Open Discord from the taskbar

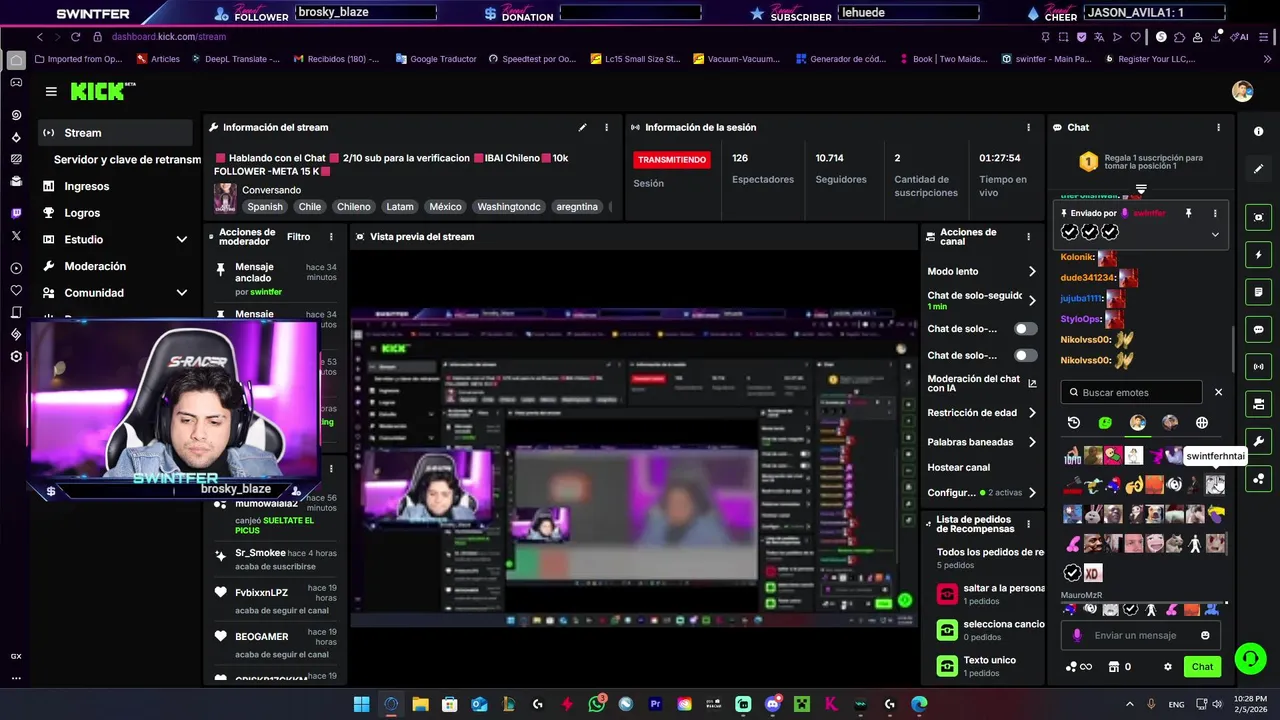tap(772, 704)
